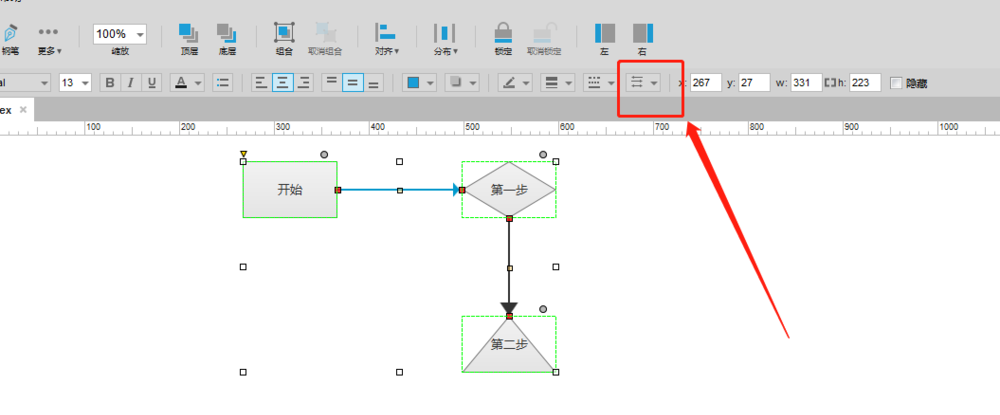Enable the 隐藏 hidden checkbox
This screenshot has width=1000, height=415.
pos(897,83)
